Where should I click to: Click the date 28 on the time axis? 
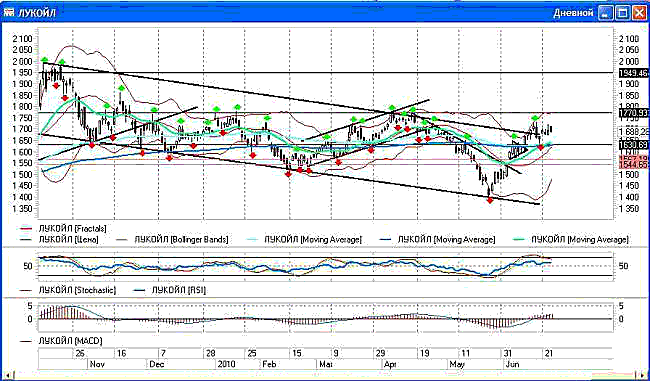click(211, 353)
